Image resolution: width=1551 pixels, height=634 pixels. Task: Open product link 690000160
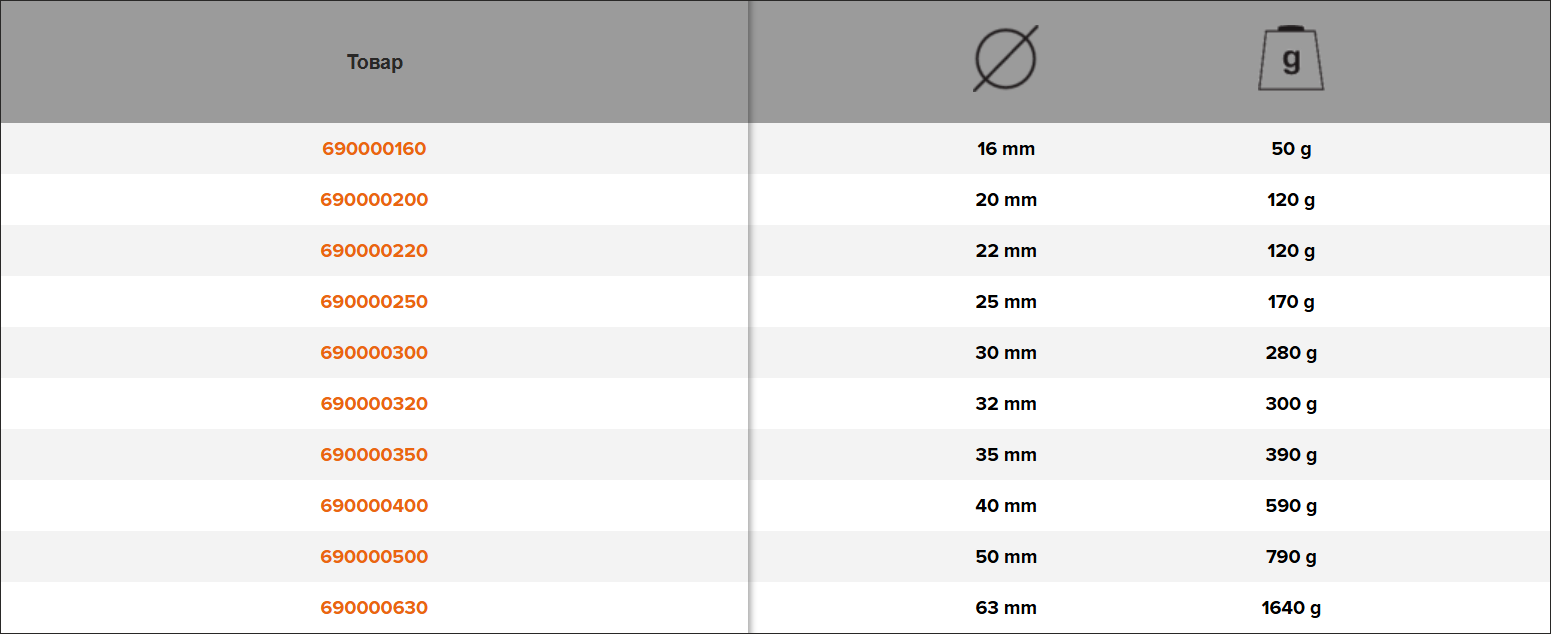click(x=374, y=149)
